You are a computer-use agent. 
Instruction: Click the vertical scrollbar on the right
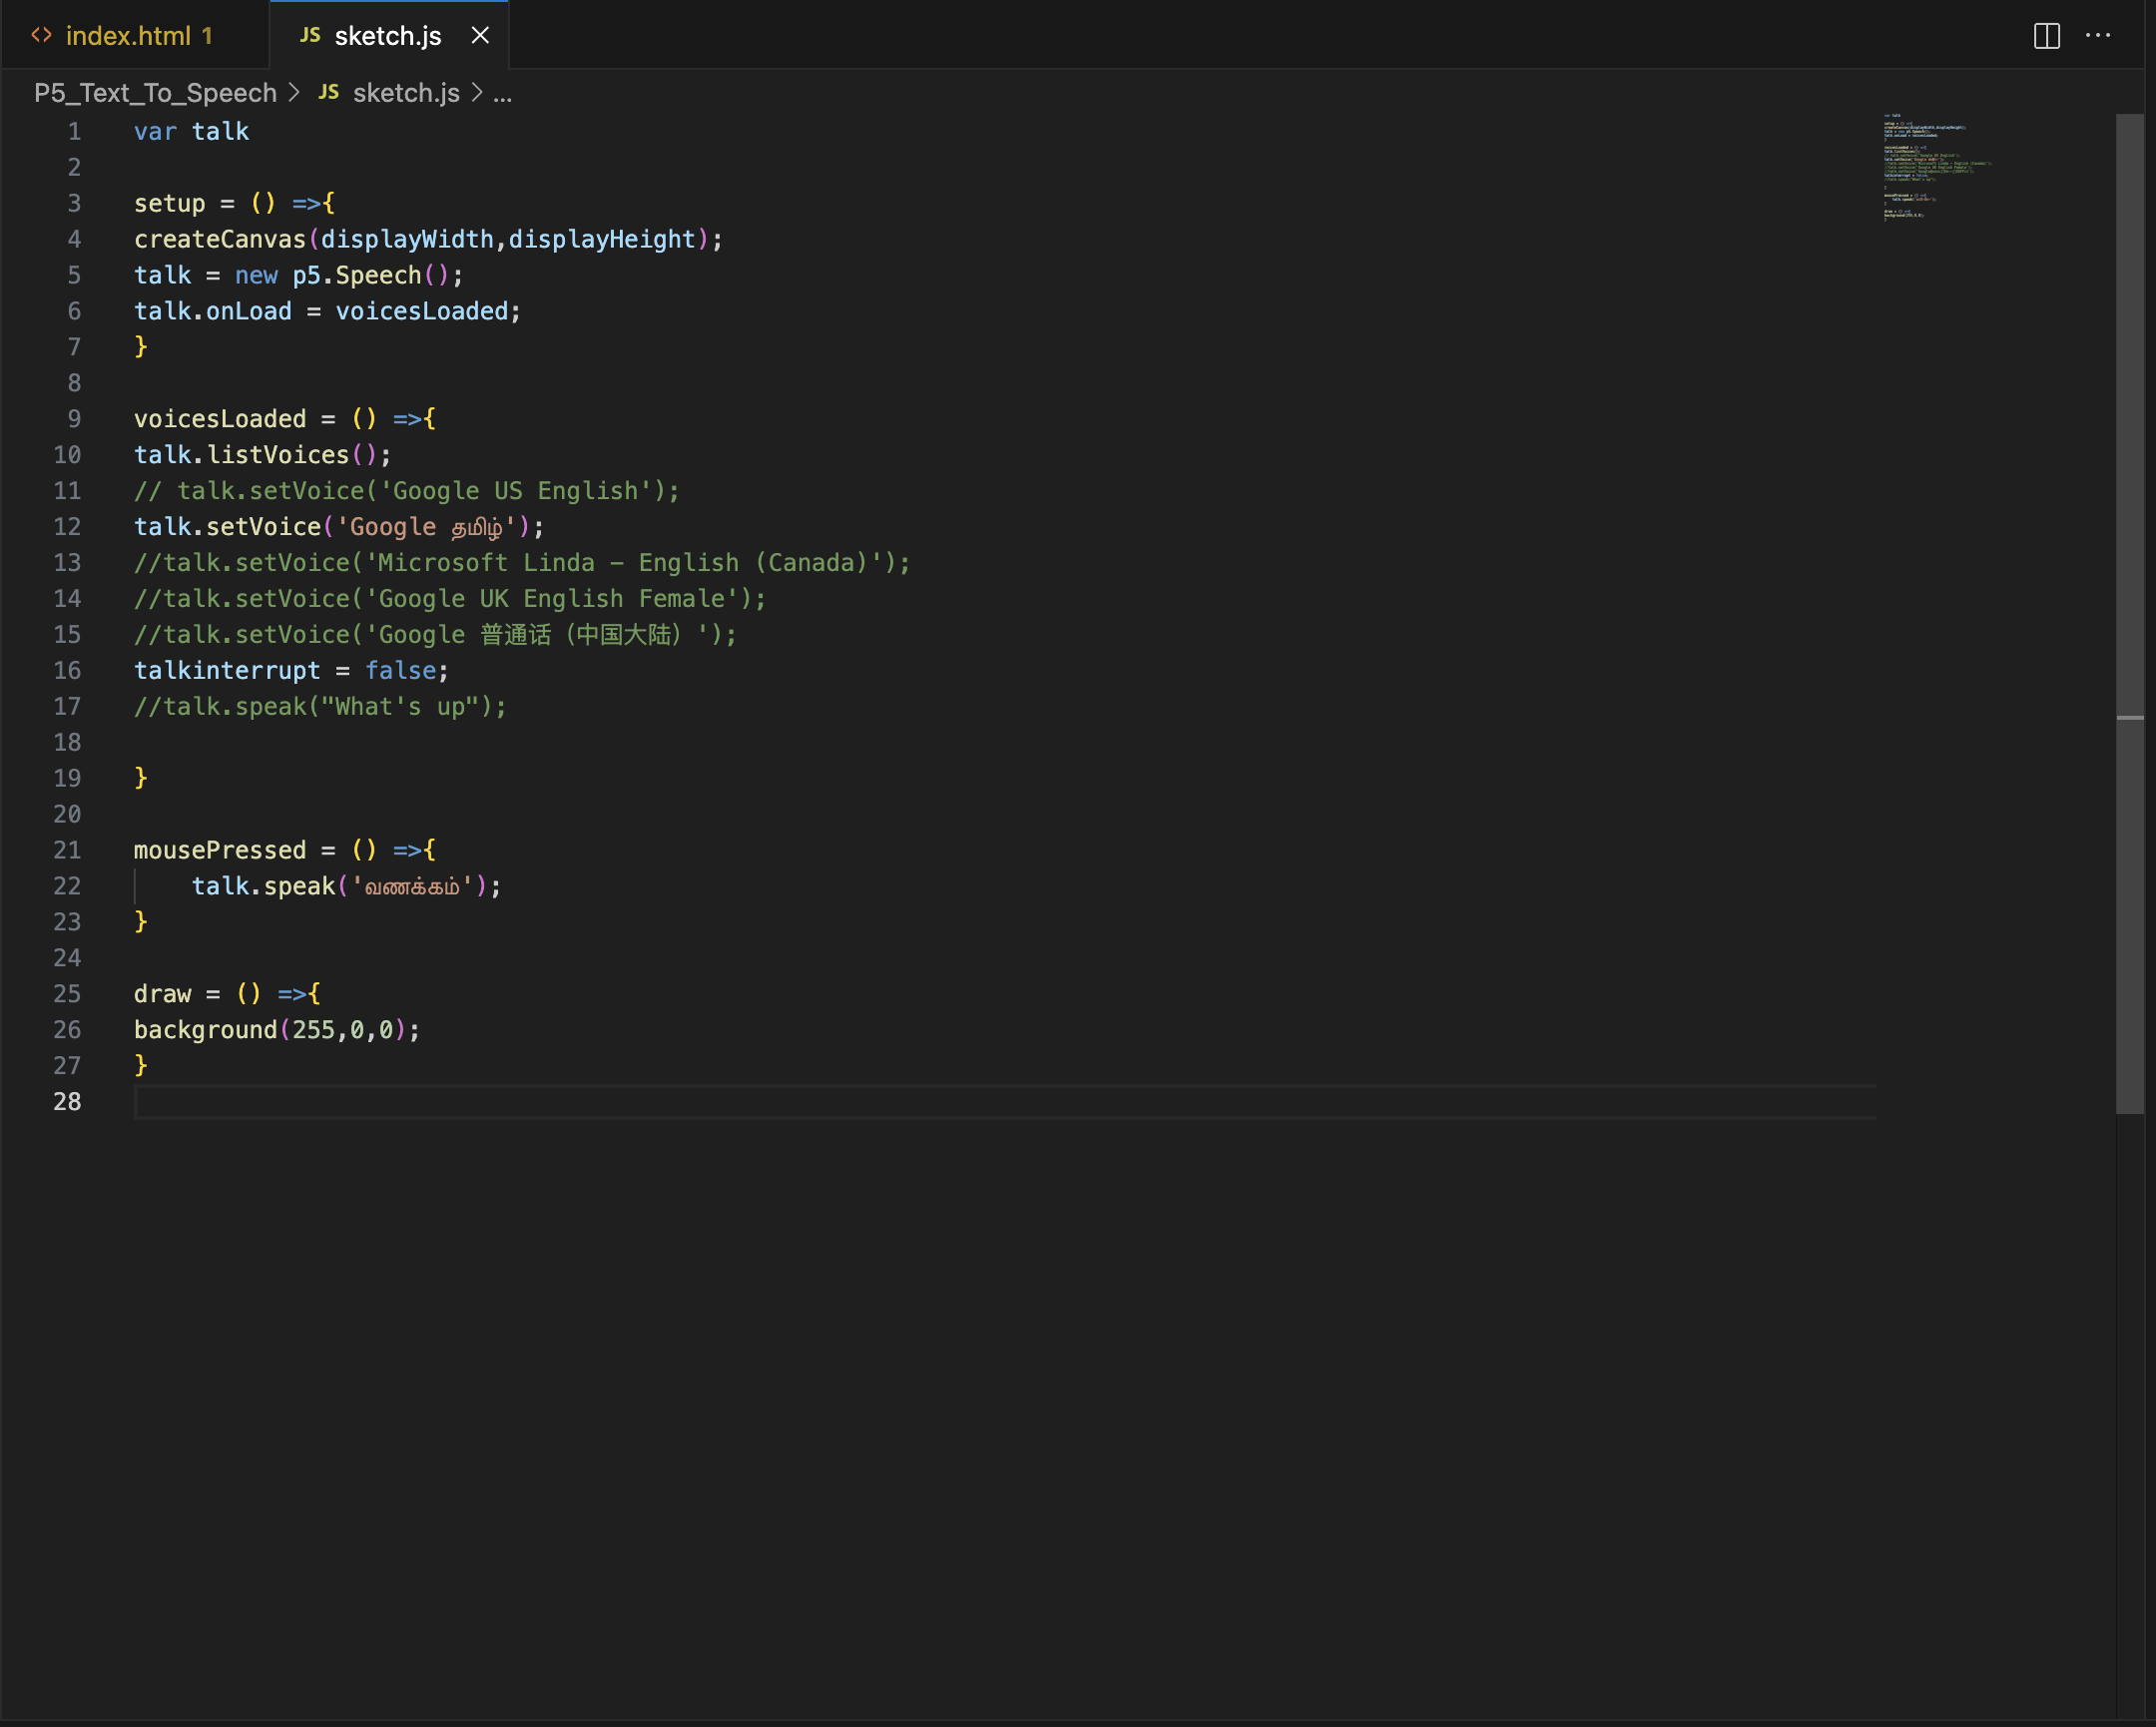pyautogui.click(x=2133, y=500)
